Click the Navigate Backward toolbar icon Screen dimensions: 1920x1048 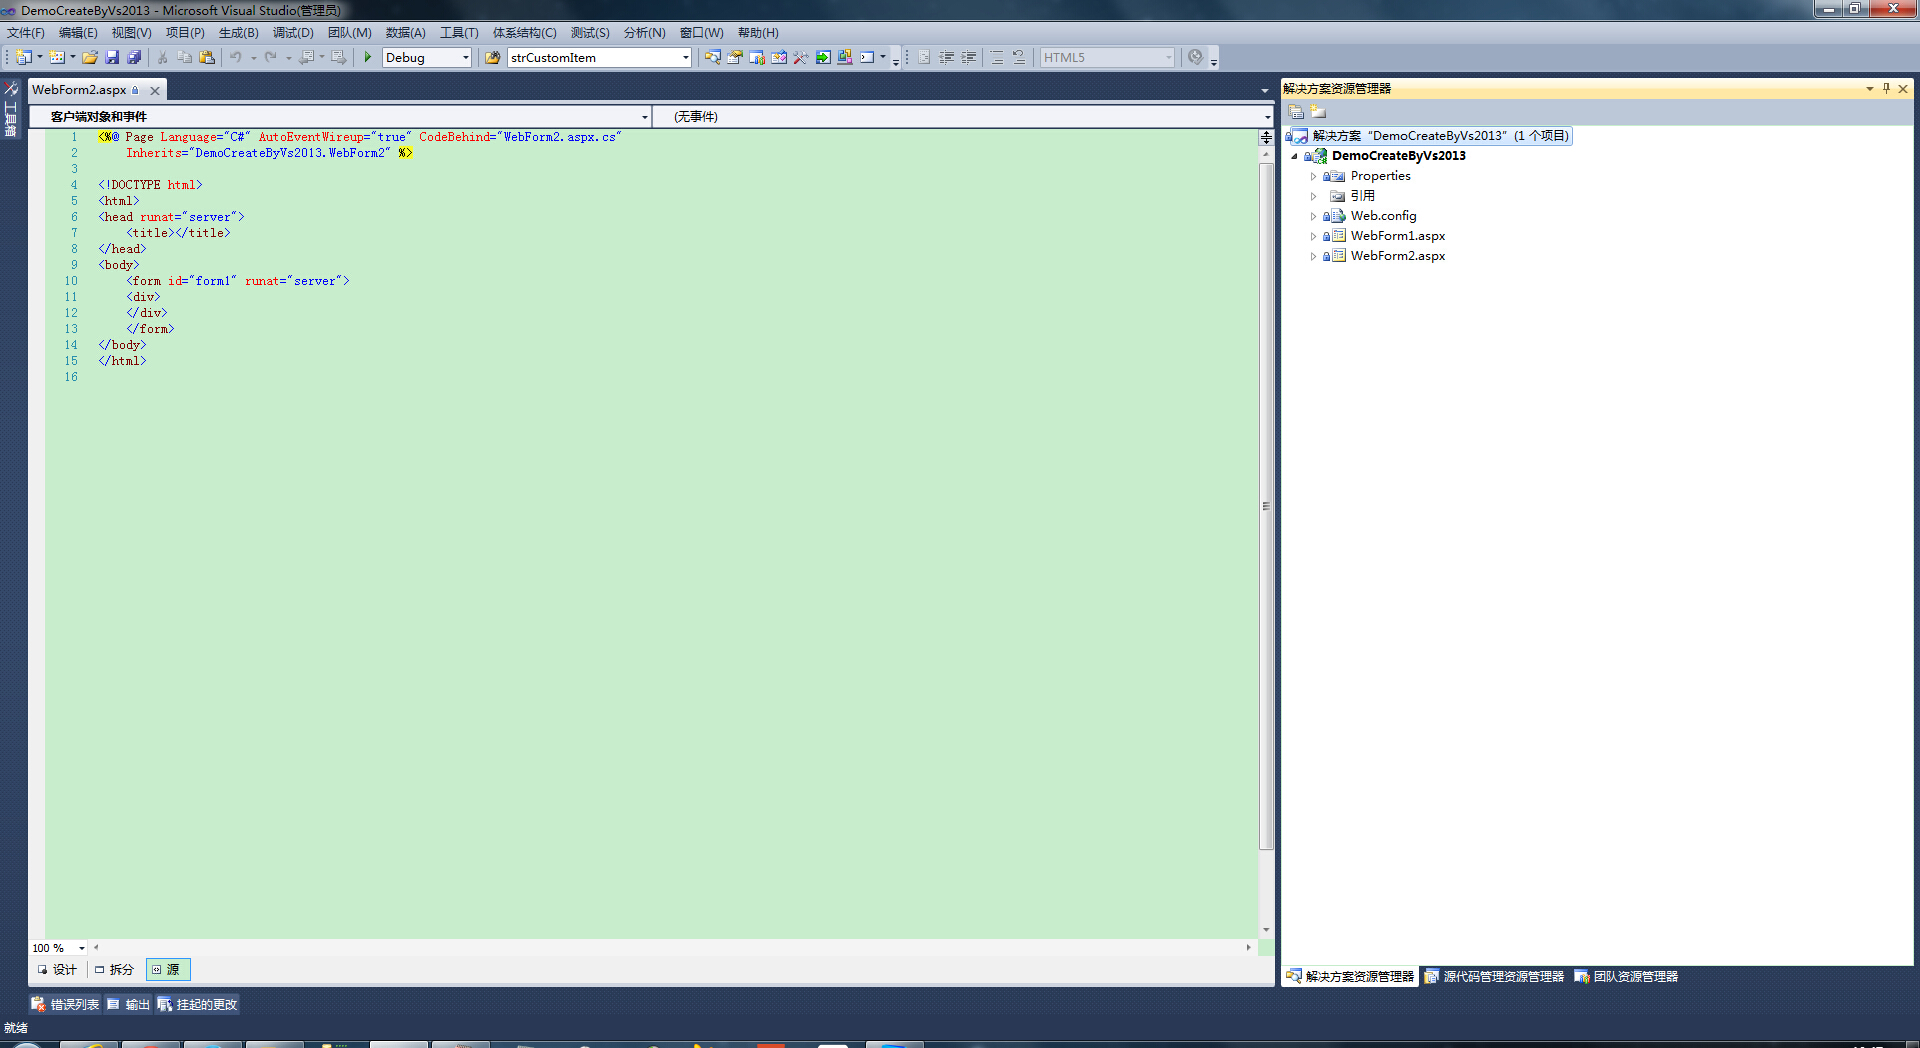[x=306, y=57]
